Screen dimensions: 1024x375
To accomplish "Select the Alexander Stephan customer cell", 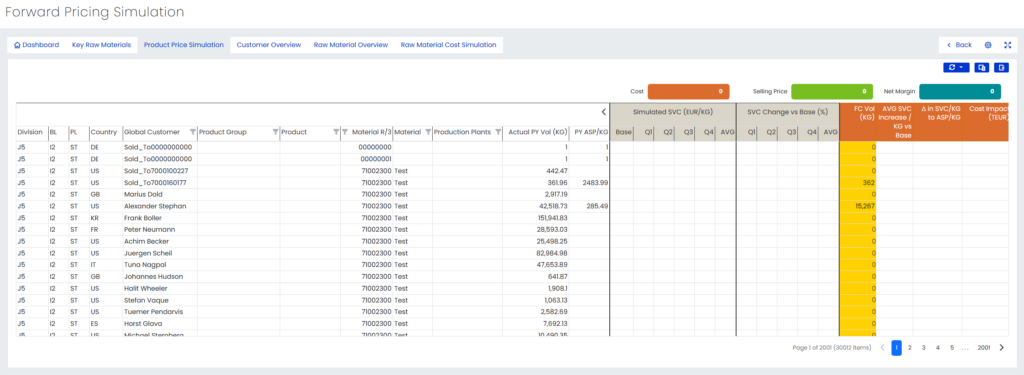I will click(x=159, y=206).
